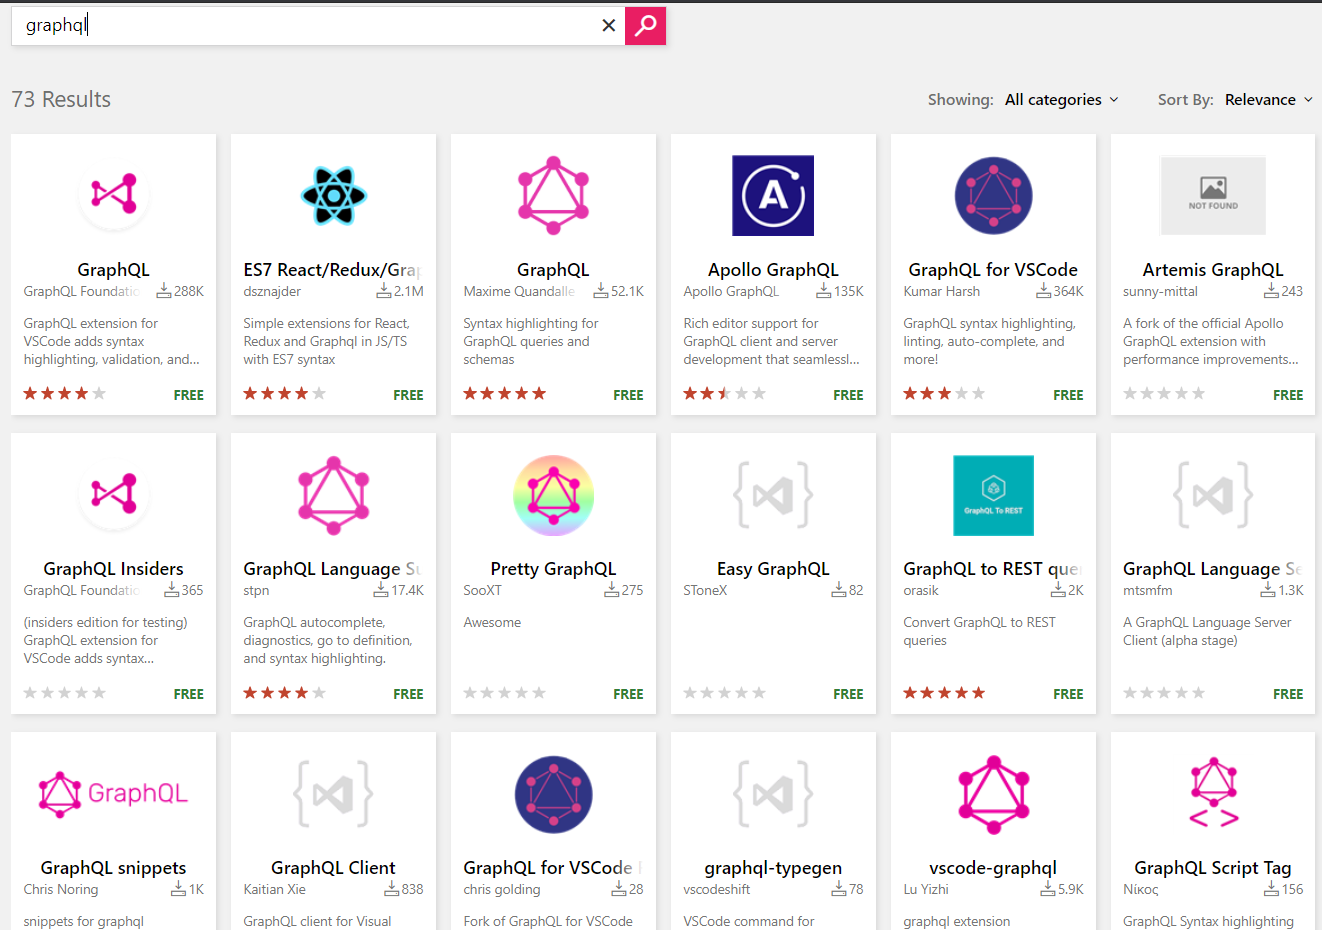Click the GraphQL Script Tag icon
The image size is (1322, 930).
point(1213,793)
